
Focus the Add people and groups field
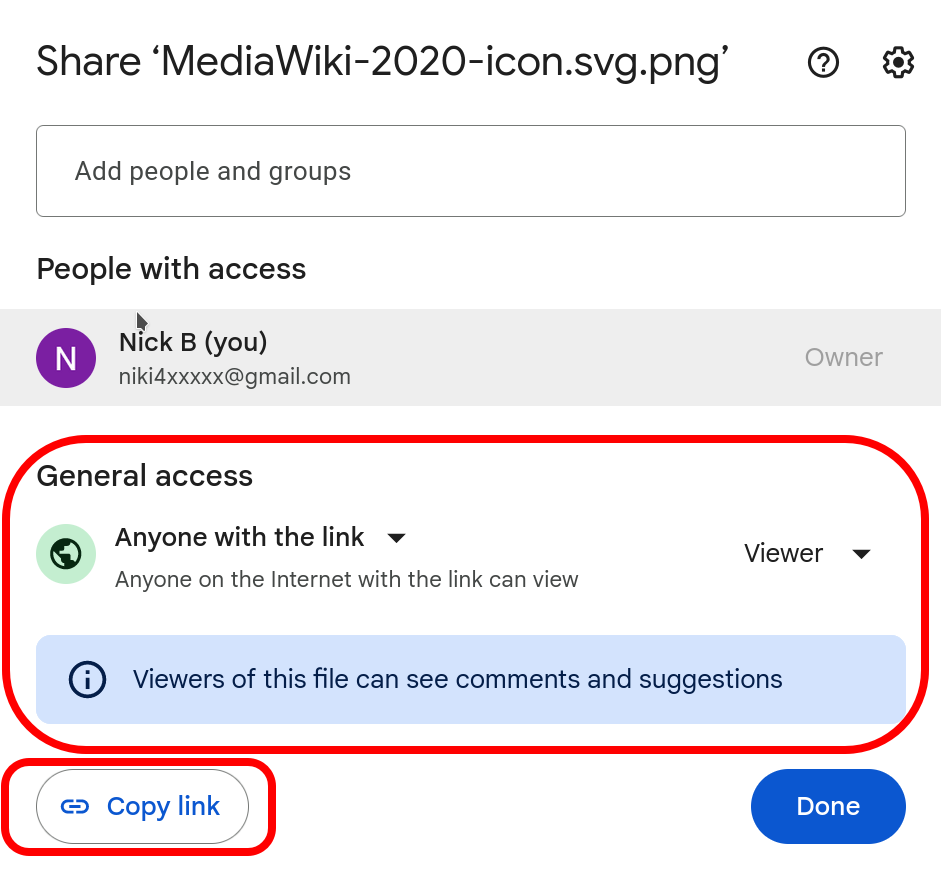[470, 171]
